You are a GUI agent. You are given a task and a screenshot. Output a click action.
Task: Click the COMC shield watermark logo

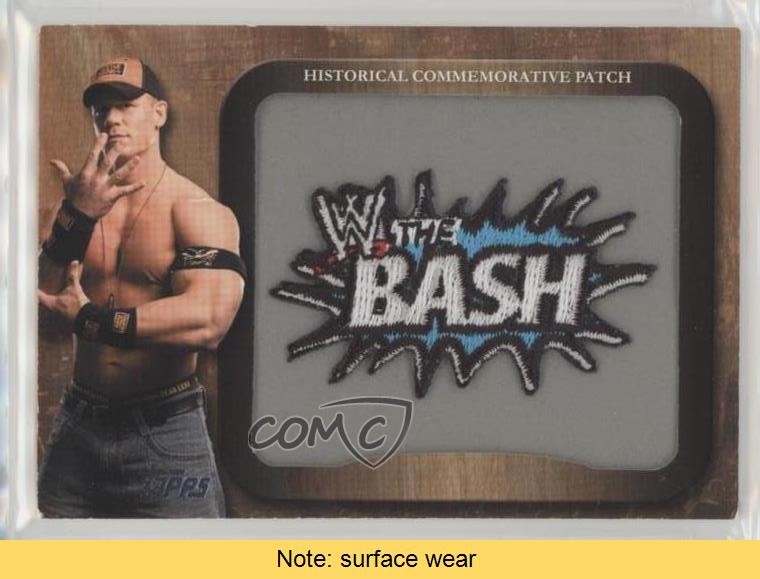click(x=331, y=431)
